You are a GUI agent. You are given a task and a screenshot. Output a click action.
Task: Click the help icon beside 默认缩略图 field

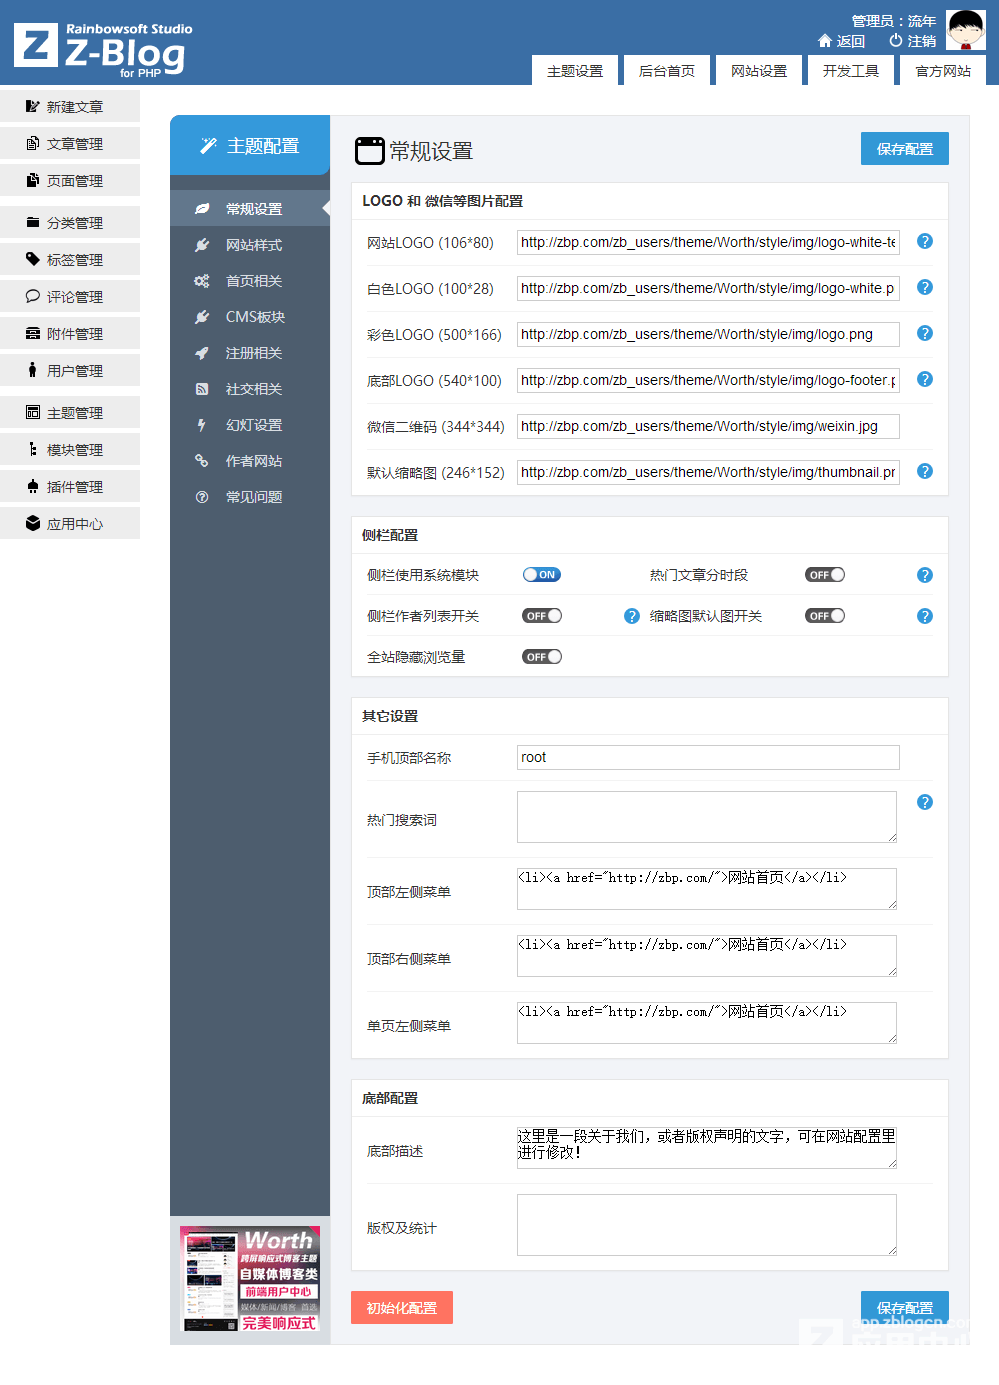(925, 471)
